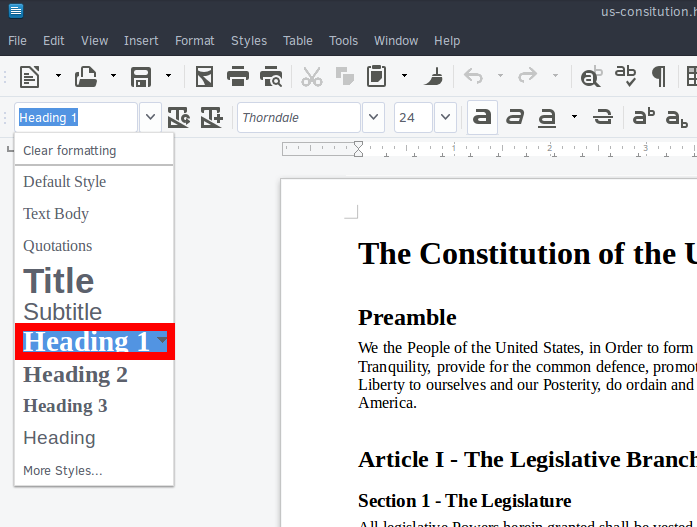
Task: Click the Print icon
Action: click(x=237, y=76)
